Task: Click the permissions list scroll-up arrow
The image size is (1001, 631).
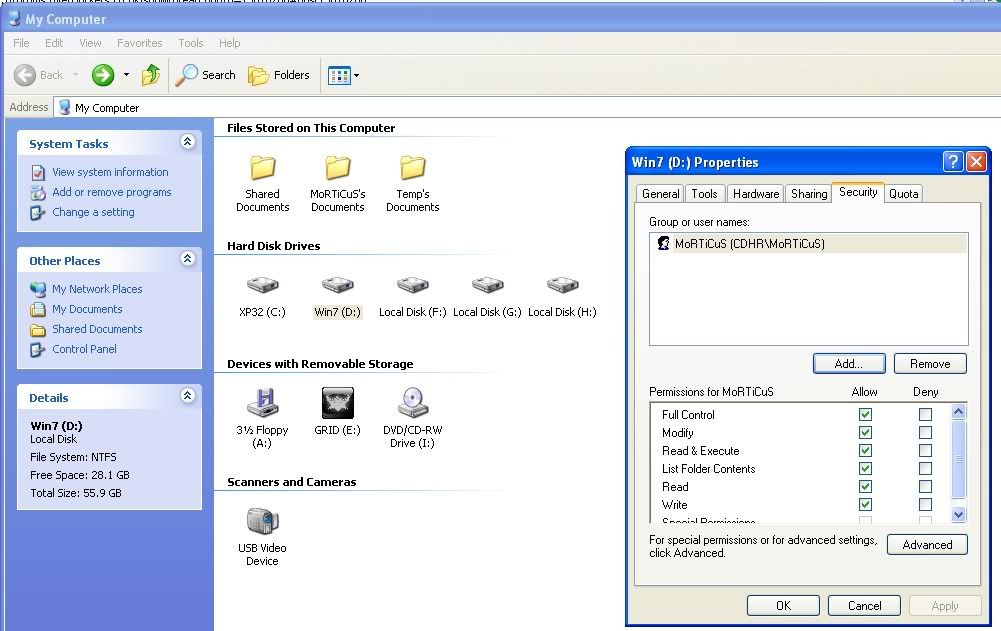Action: [x=958, y=412]
